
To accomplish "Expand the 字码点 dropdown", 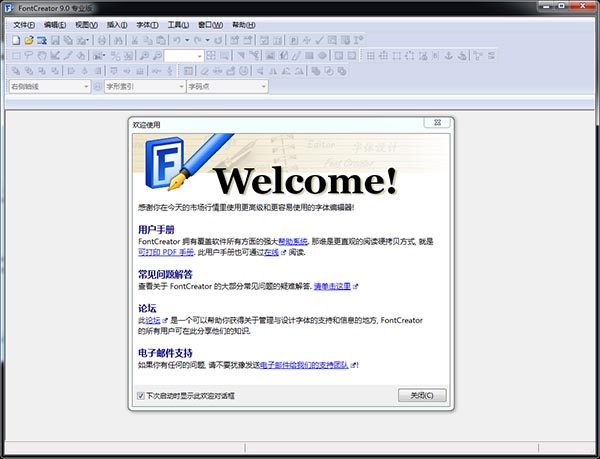I will point(263,87).
